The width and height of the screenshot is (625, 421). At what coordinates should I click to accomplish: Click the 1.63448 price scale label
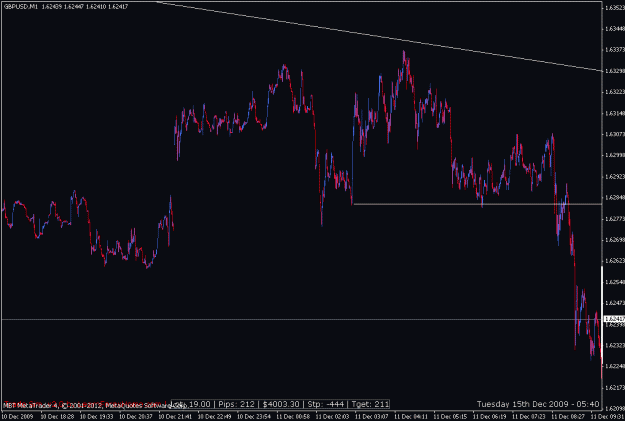(615, 29)
